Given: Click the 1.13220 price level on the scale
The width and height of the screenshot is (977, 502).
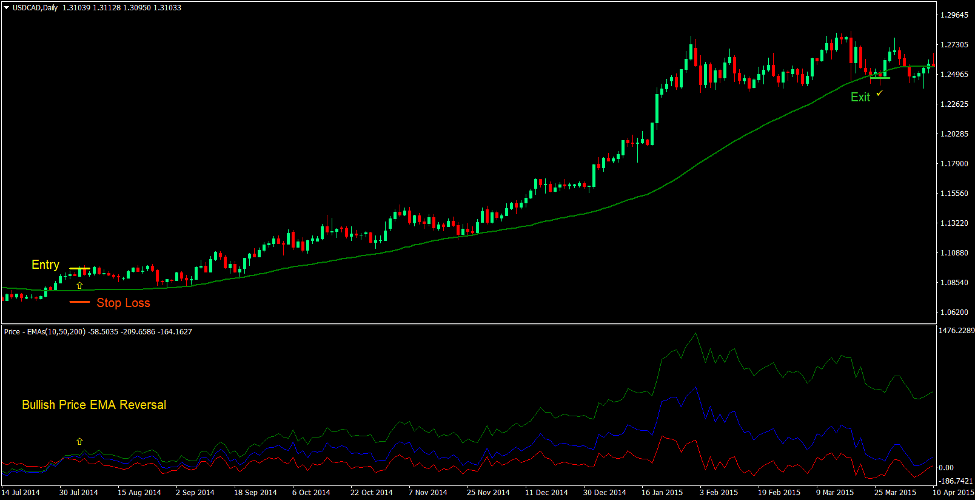Looking at the screenshot, I should (955, 223).
